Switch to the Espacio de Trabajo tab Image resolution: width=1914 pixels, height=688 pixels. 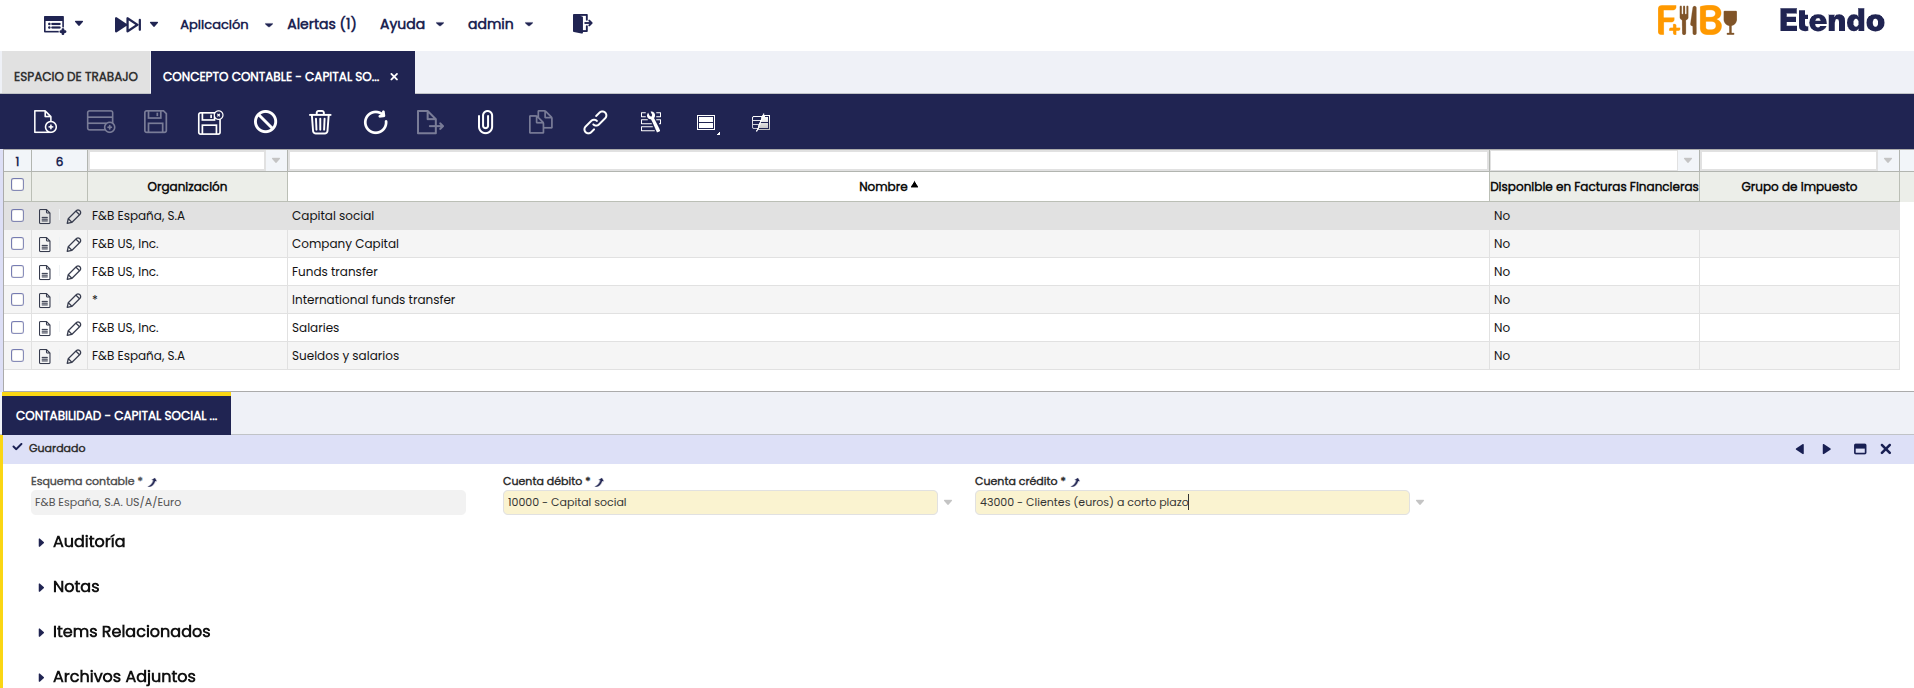click(x=76, y=77)
